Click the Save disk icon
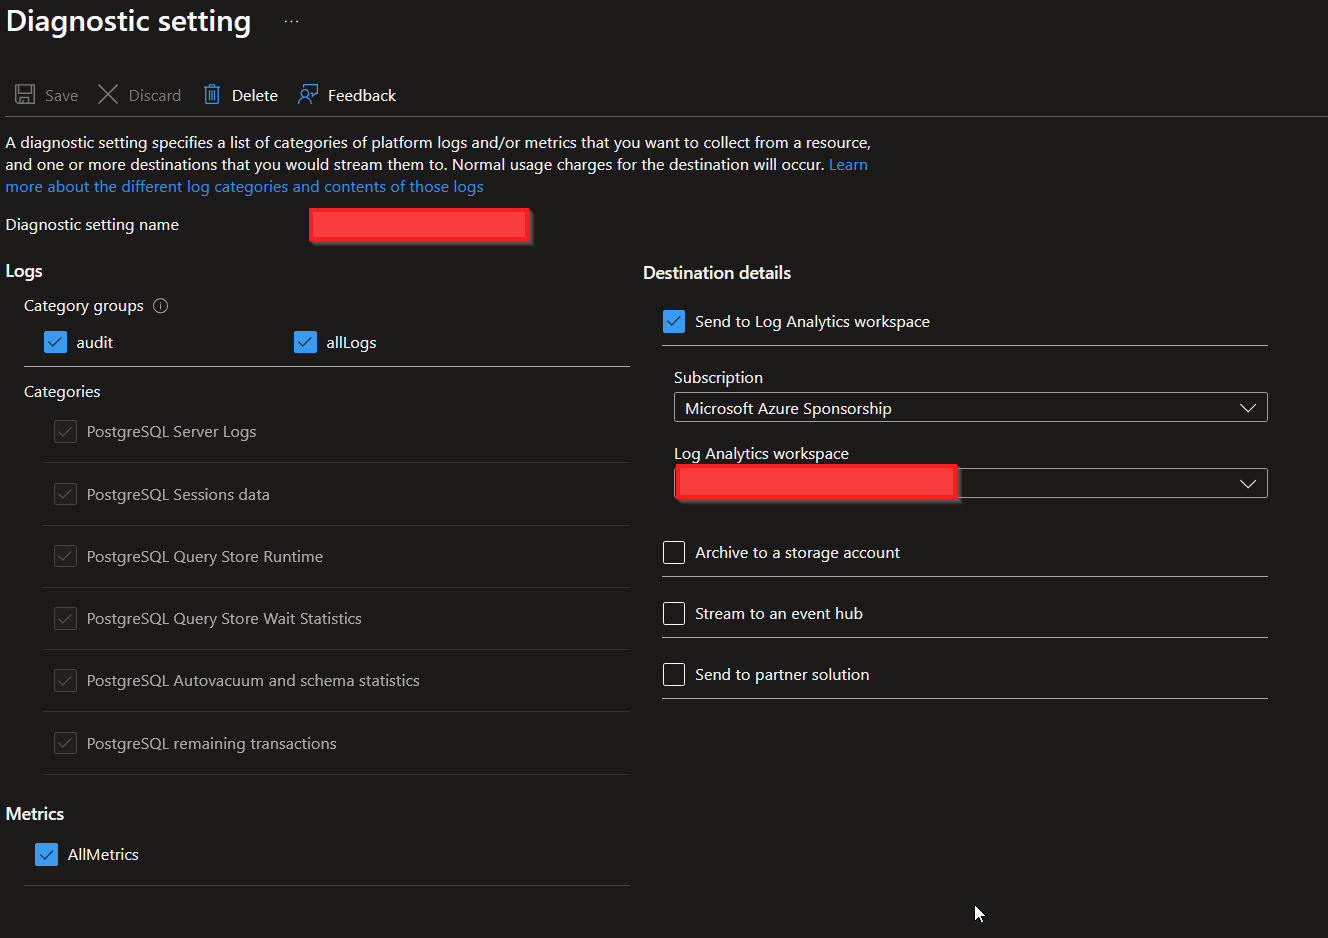 pos(25,95)
